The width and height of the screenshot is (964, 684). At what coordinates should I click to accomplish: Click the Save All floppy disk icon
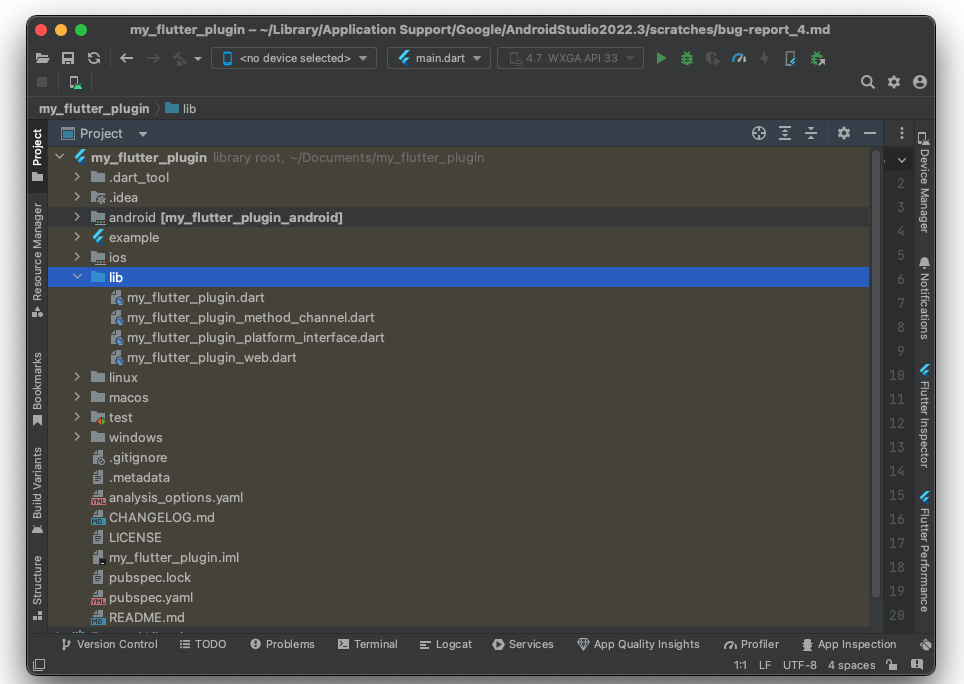coord(68,59)
